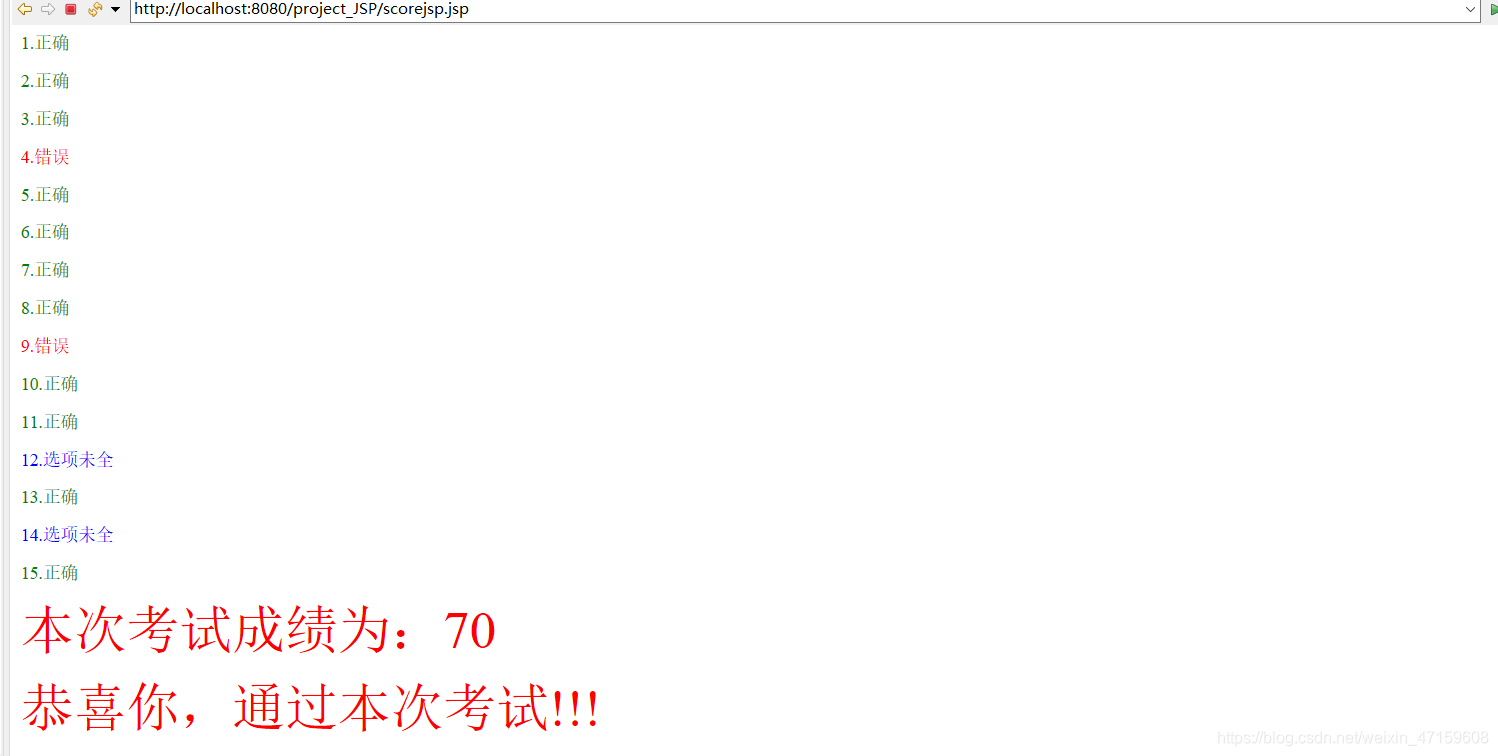
Task: Select the red result '9.错误'
Action: (46, 346)
